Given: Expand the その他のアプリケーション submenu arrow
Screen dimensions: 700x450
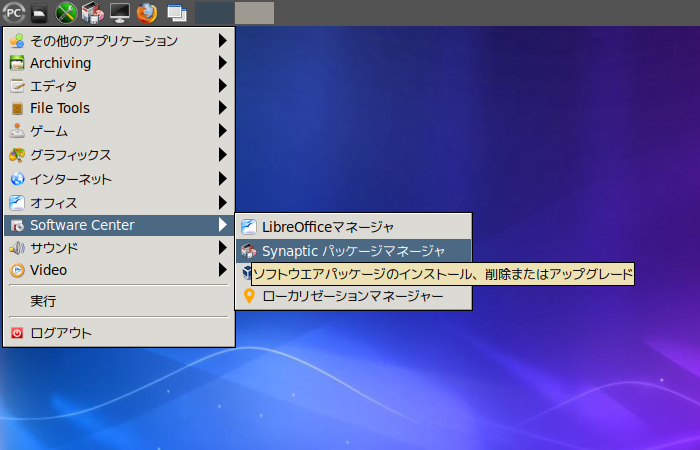Looking at the screenshot, I should (222, 41).
